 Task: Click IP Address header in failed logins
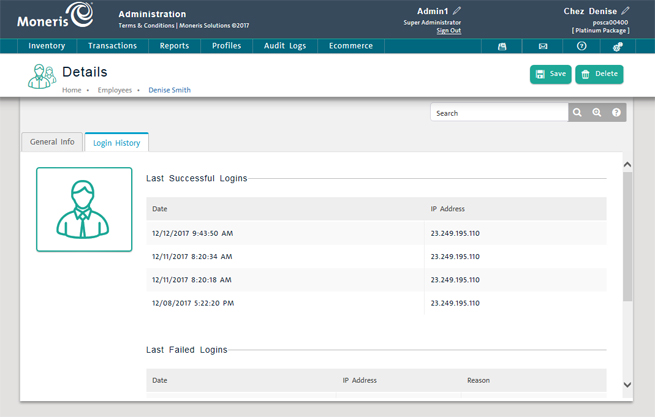pos(360,380)
